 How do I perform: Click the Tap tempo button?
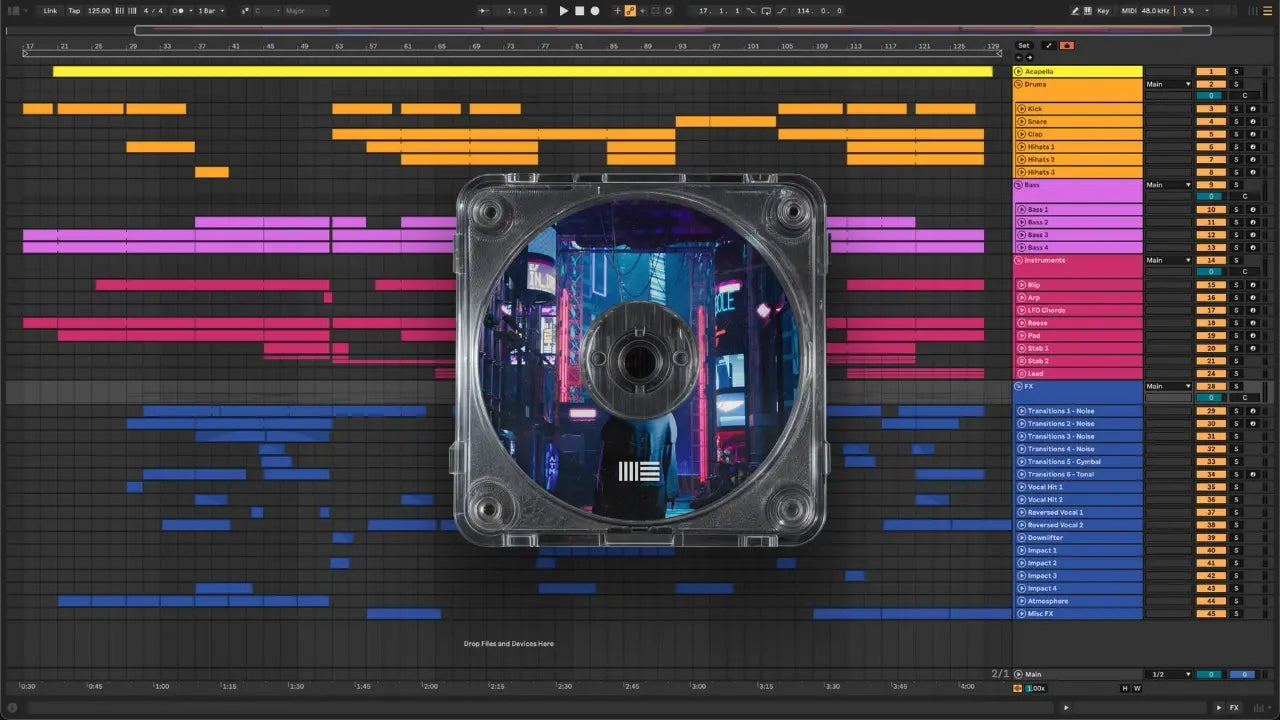coord(74,11)
